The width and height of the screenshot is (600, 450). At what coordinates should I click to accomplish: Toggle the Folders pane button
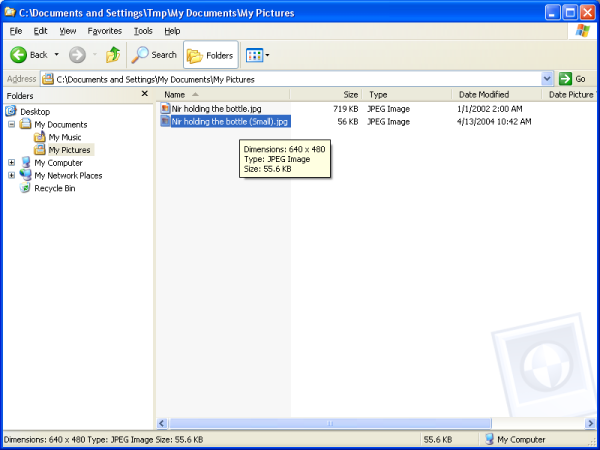pyautogui.click(x=210, y=55)
